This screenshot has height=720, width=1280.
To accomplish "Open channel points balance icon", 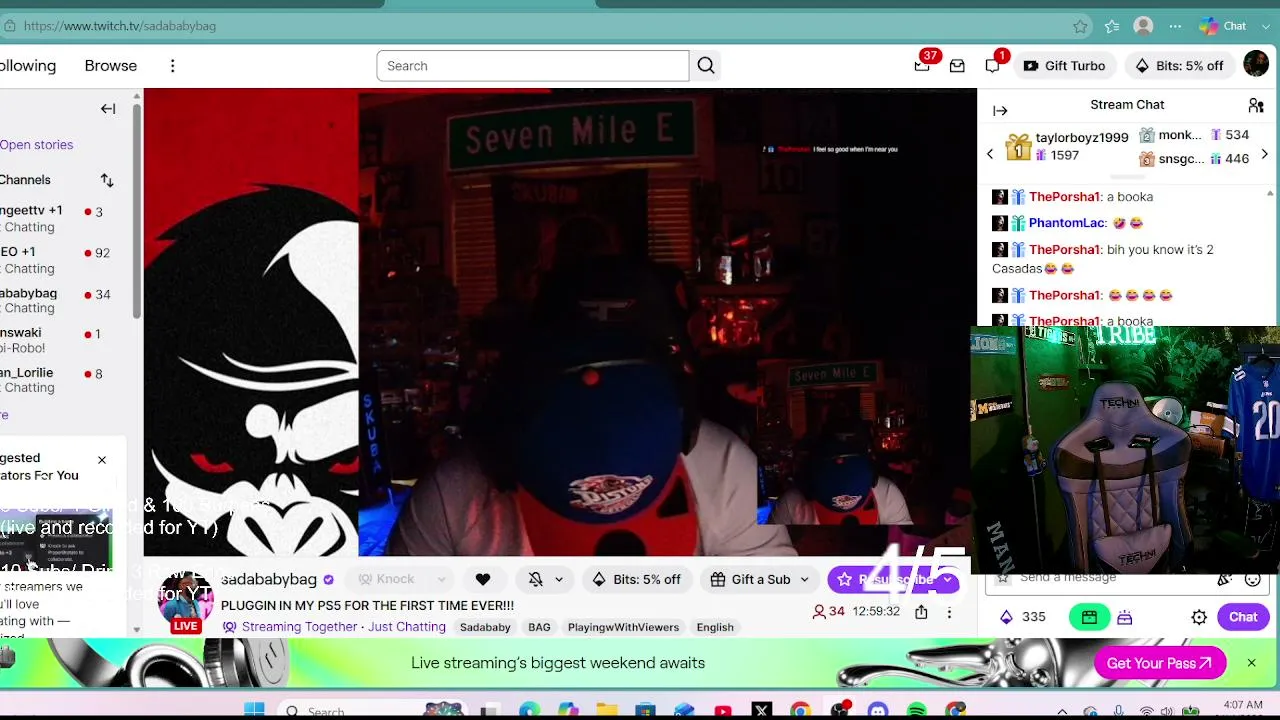I will point(1006,617).
